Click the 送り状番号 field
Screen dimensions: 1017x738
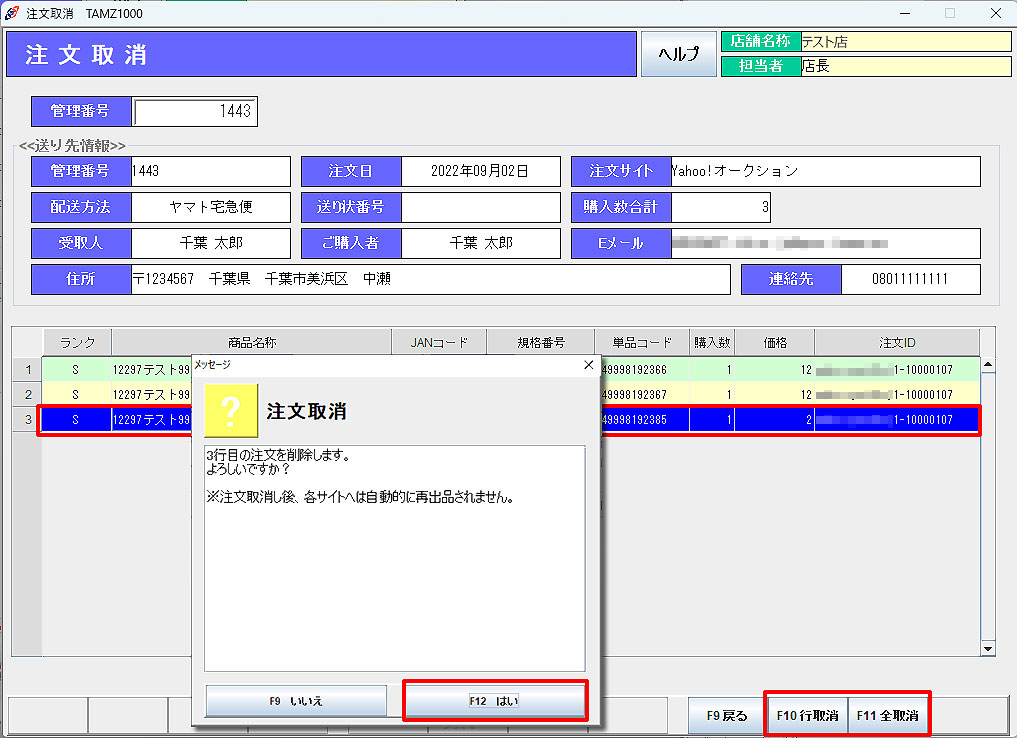click(x=480, y=207)
